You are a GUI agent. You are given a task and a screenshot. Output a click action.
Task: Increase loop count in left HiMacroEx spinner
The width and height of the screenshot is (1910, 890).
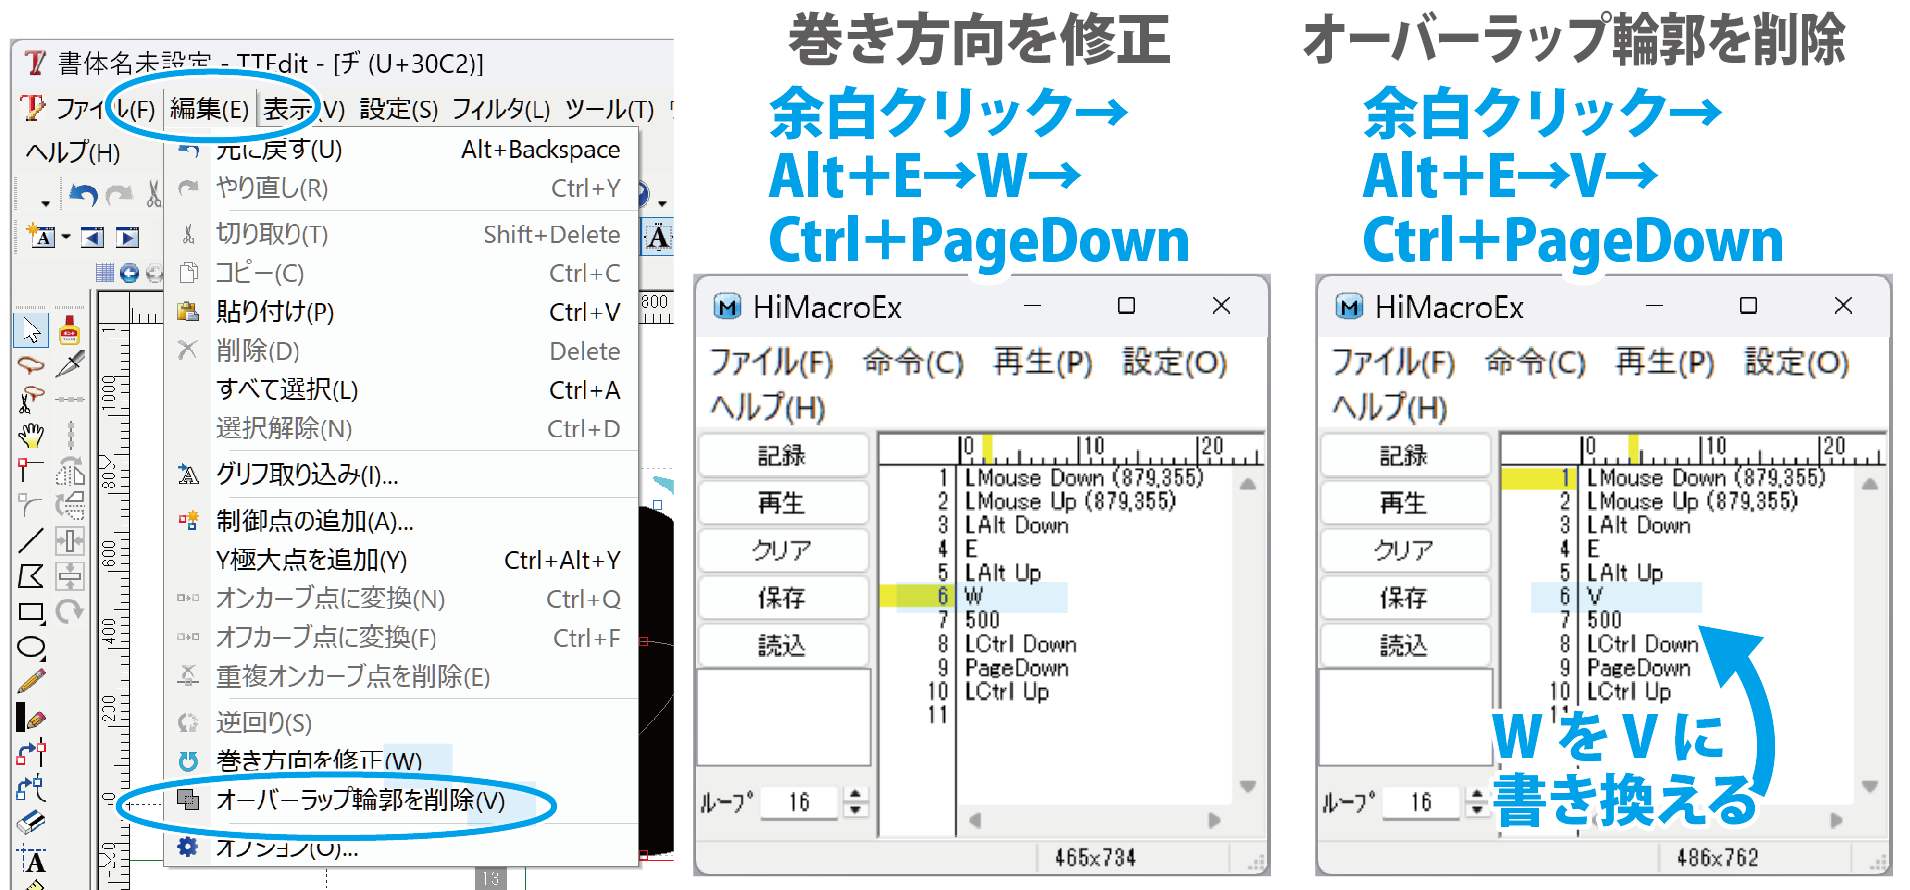(x=855, y=795)
